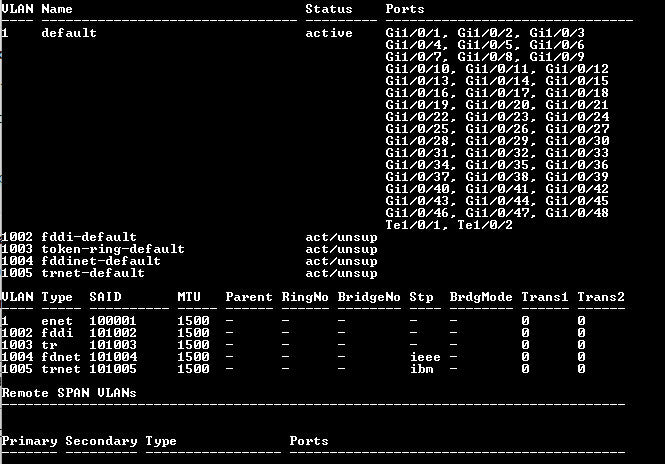
Task: Click 'RingNo' column header
Action: [x=305, y=296]
